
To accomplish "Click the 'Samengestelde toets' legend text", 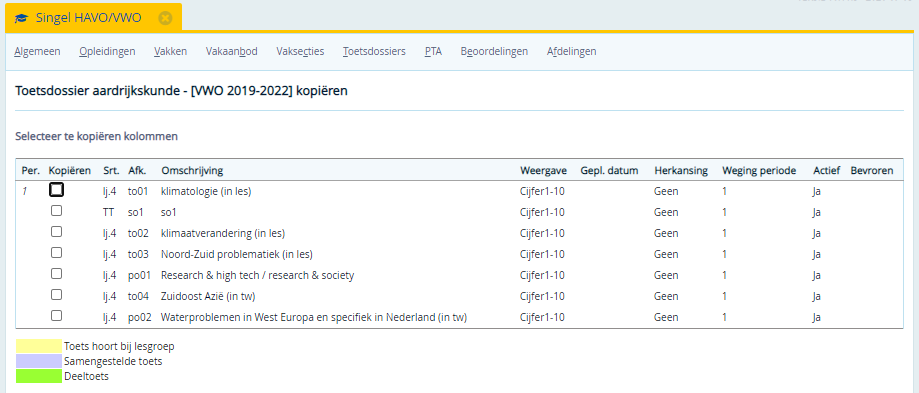I will (x=113, y=361).
